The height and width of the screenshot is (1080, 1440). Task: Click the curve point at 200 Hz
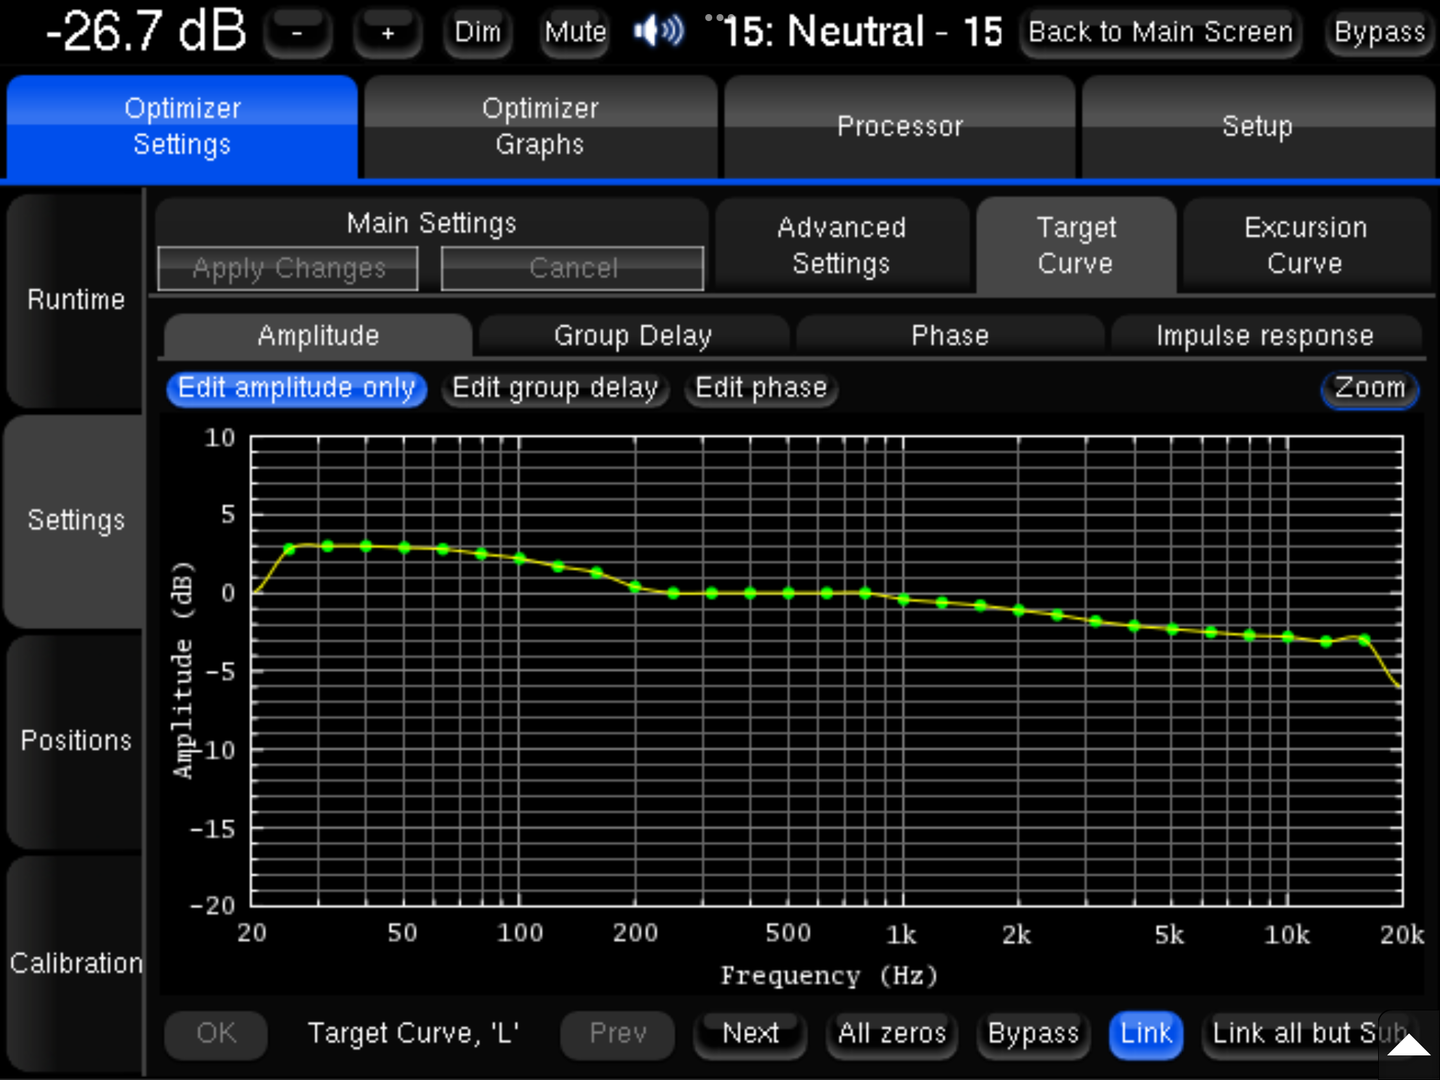pos(635,587)
